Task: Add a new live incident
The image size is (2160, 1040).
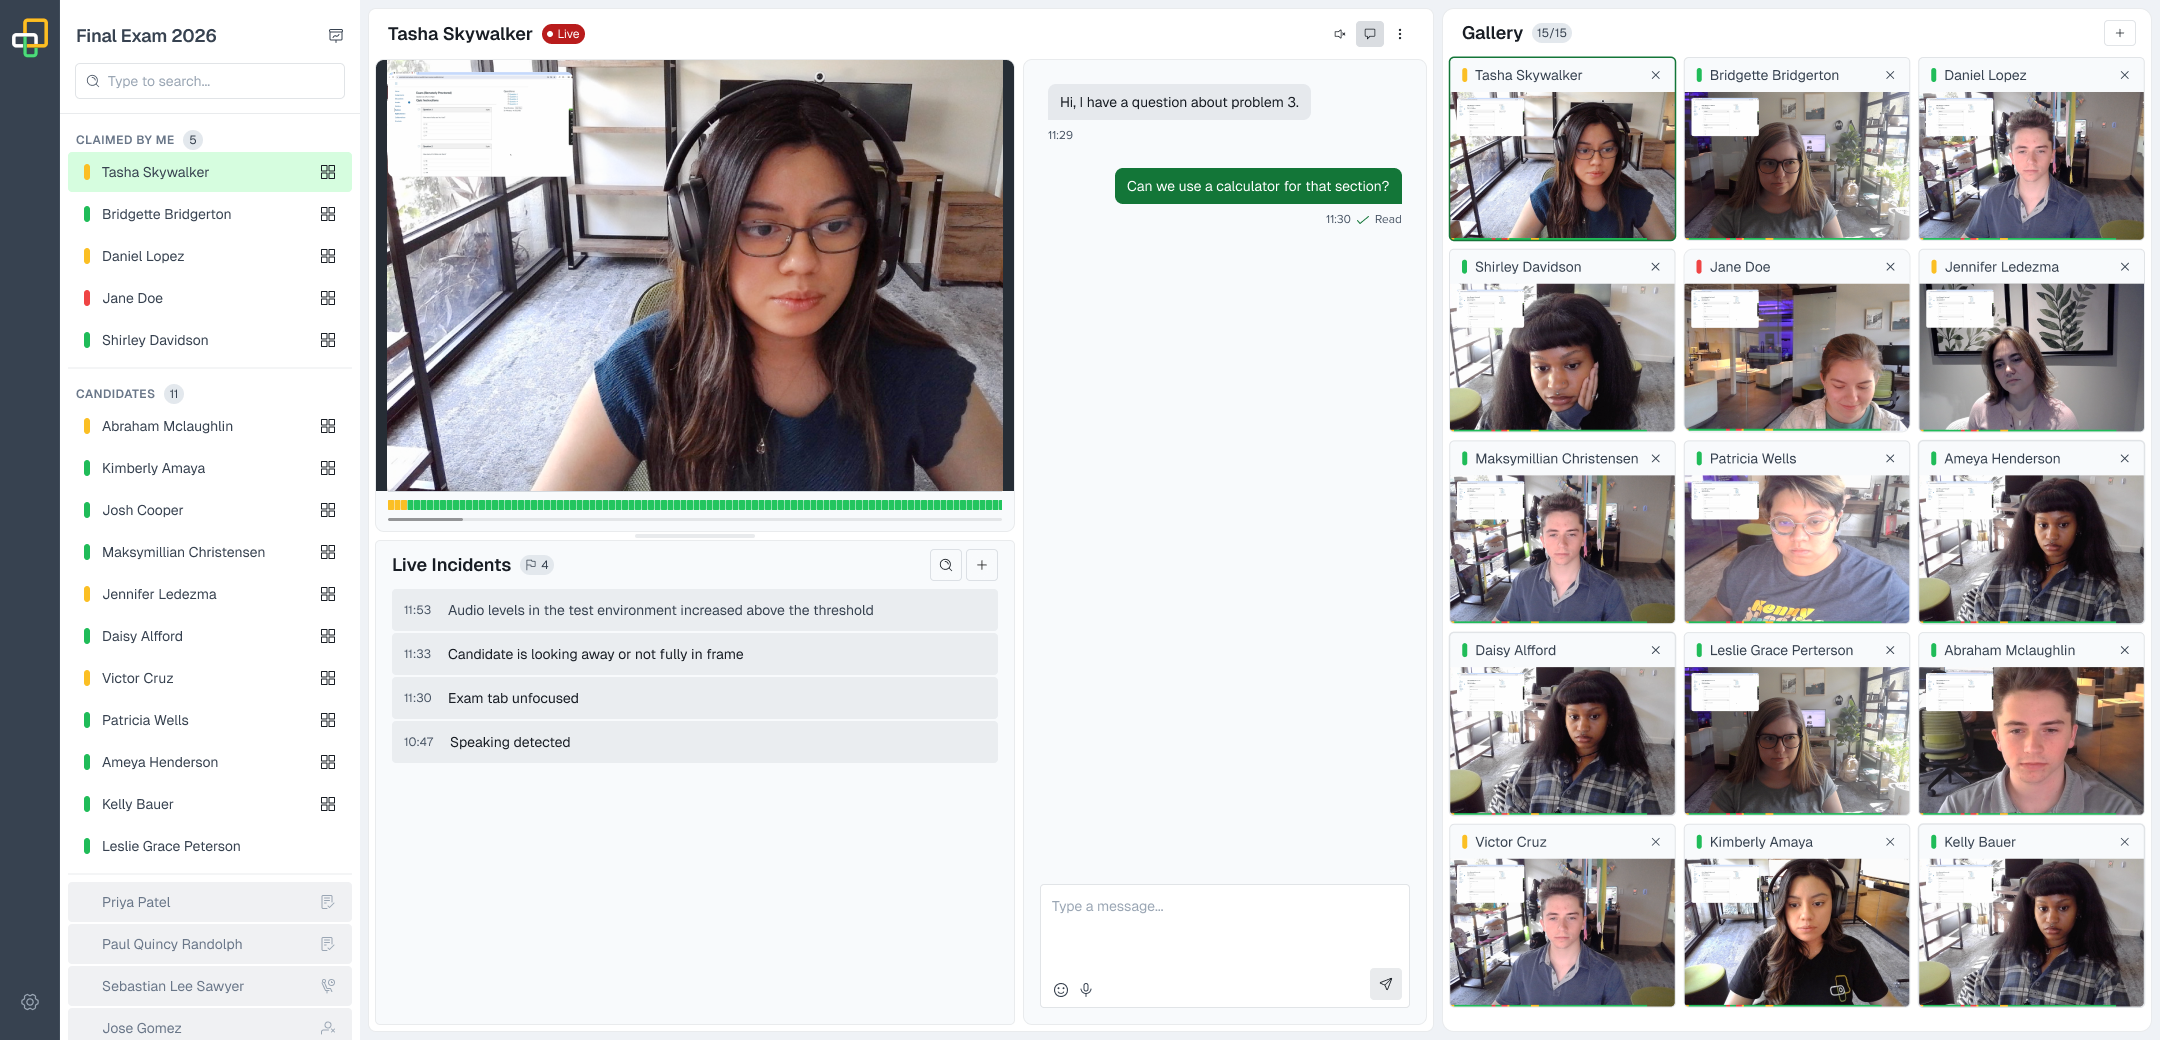Action: click(982, 565)
